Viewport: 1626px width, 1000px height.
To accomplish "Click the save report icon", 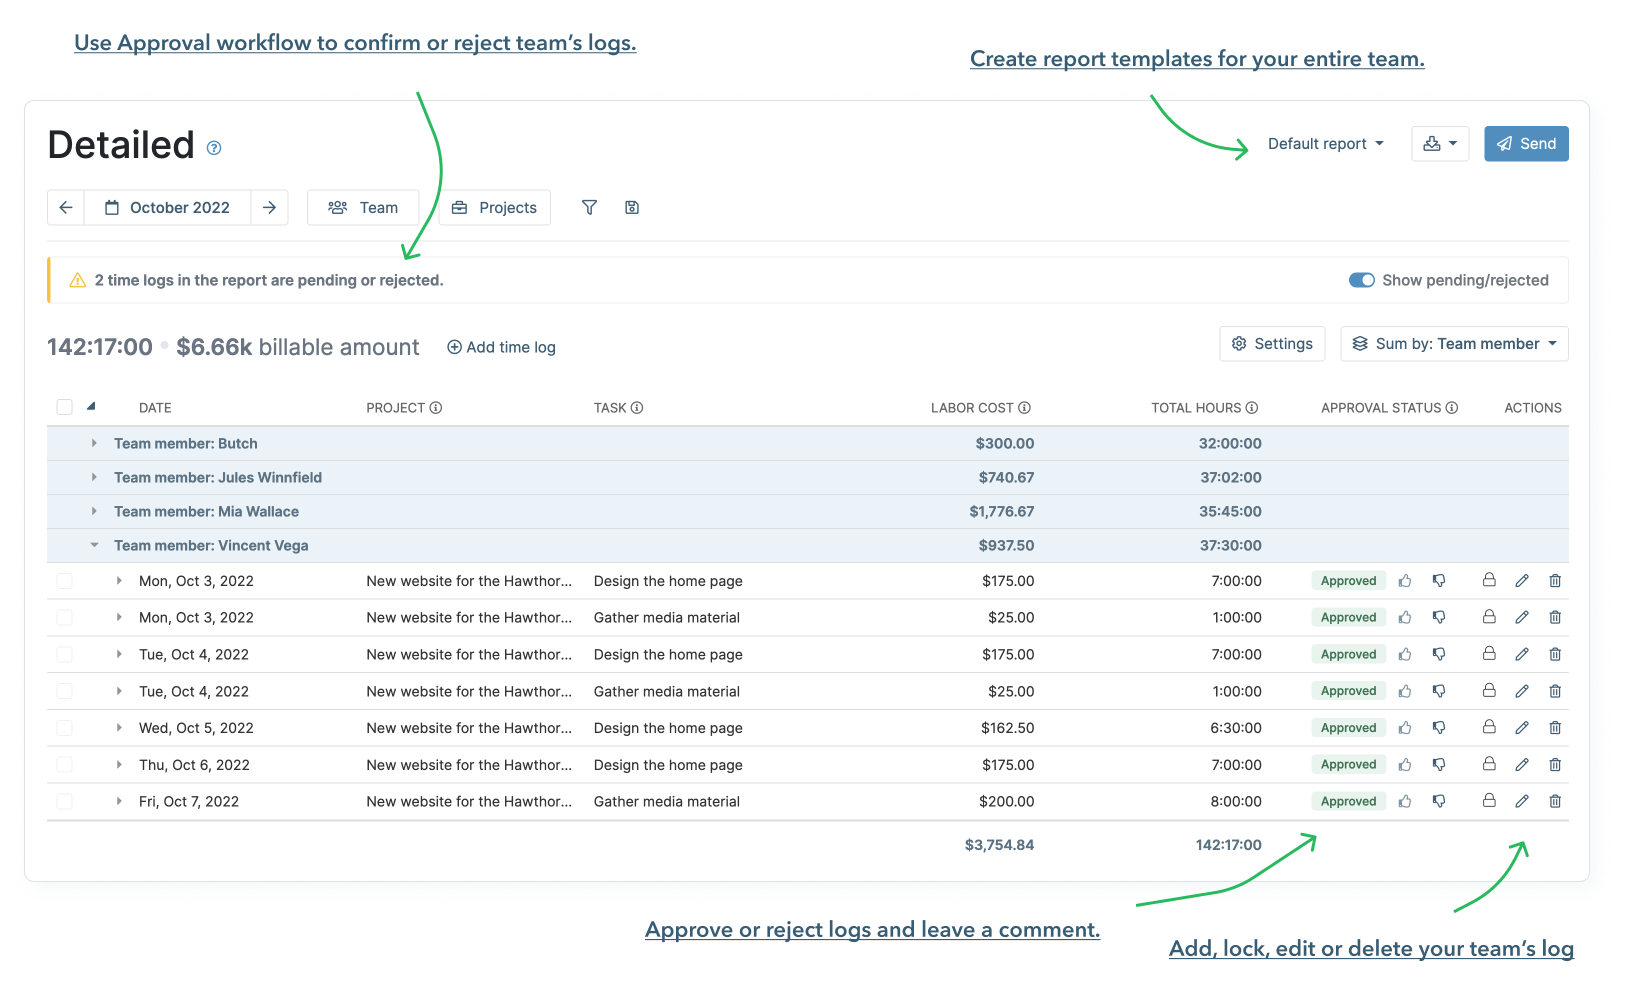I will 632,207.
